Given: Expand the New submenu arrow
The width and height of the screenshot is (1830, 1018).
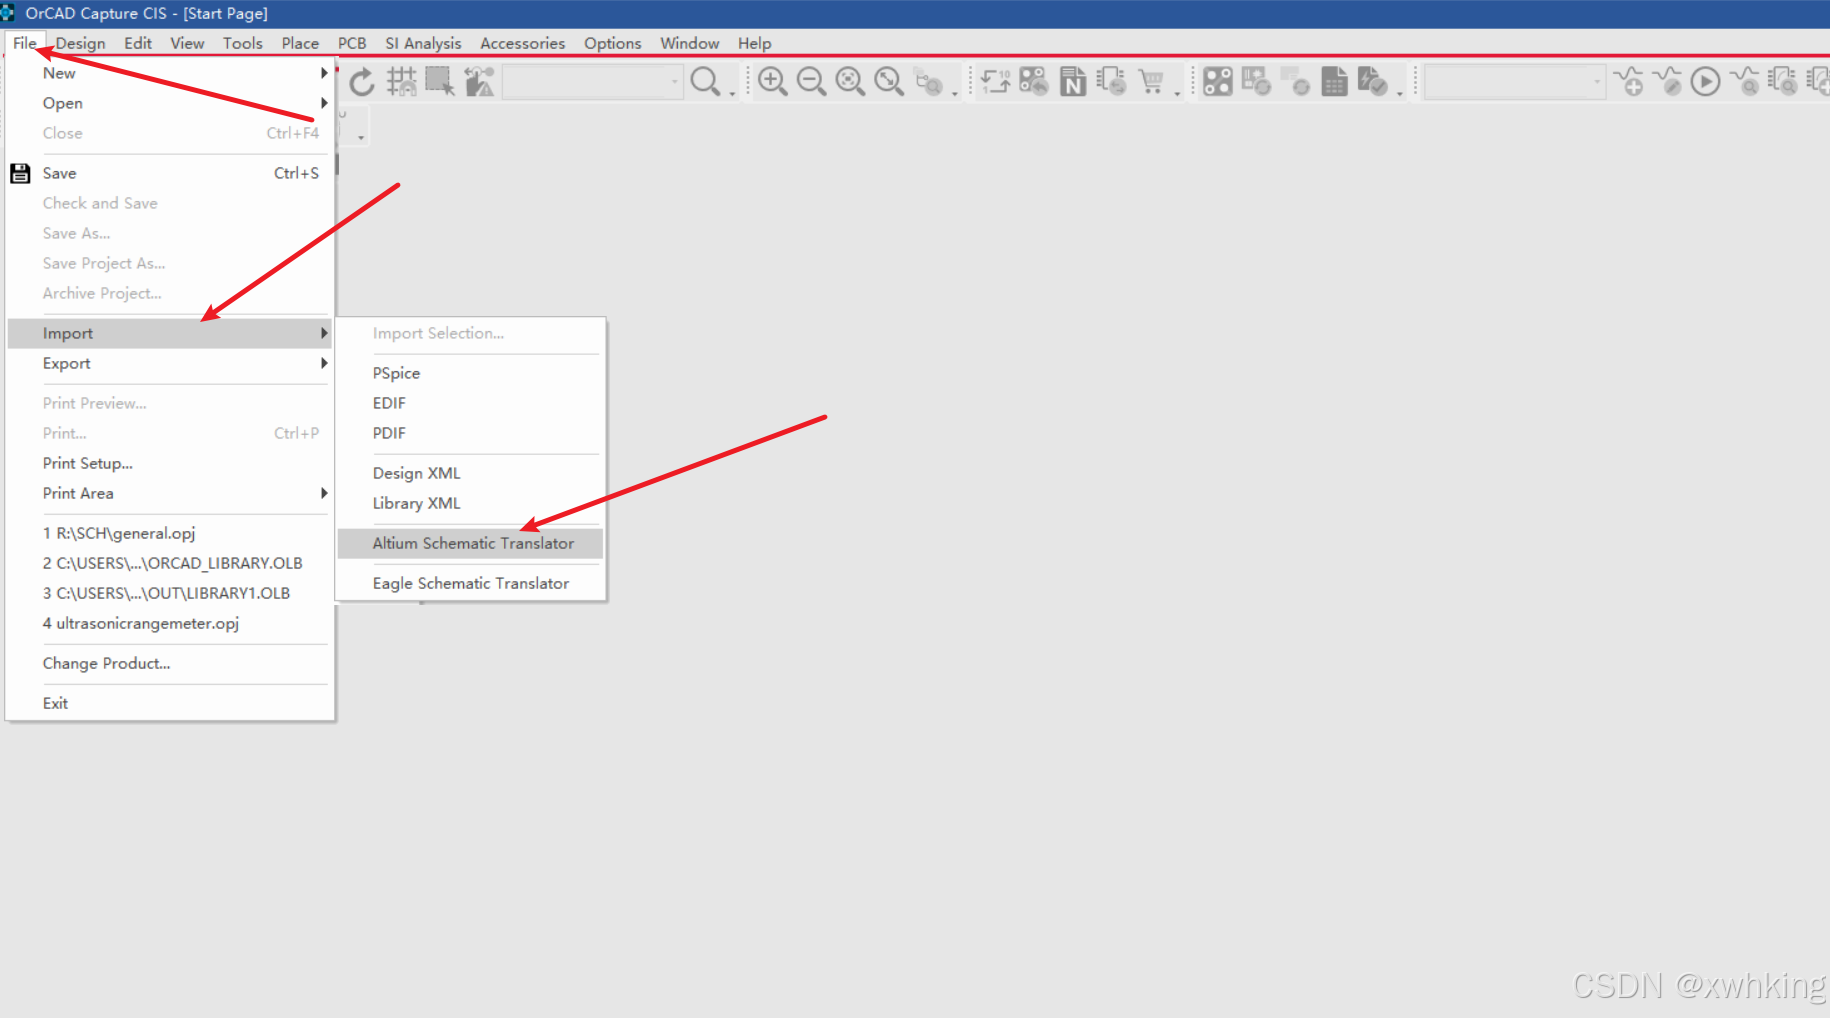Looking at the screenshot, I should (324, 73).
